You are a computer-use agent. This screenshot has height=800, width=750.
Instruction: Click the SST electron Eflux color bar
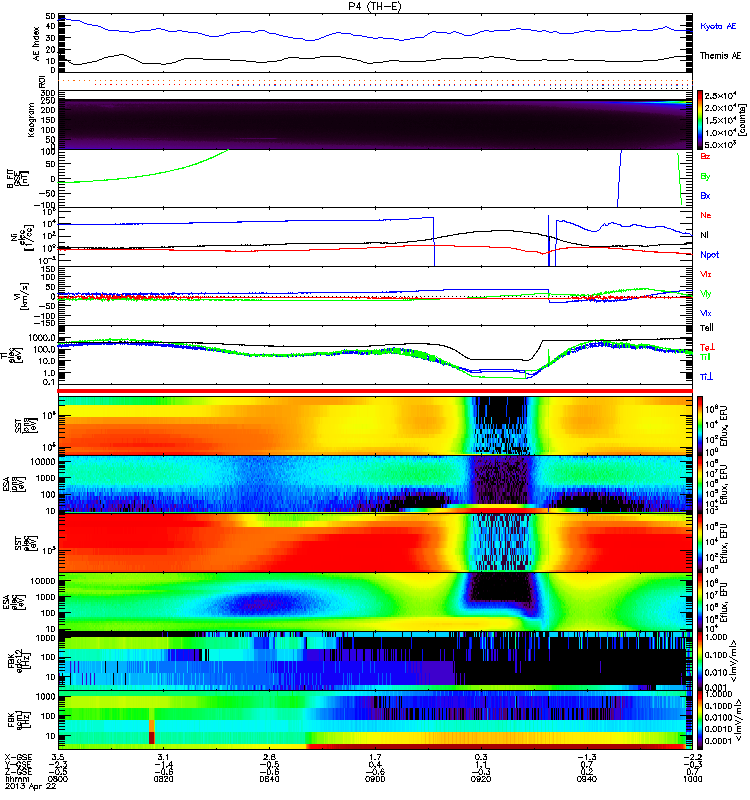click(700, 543)
